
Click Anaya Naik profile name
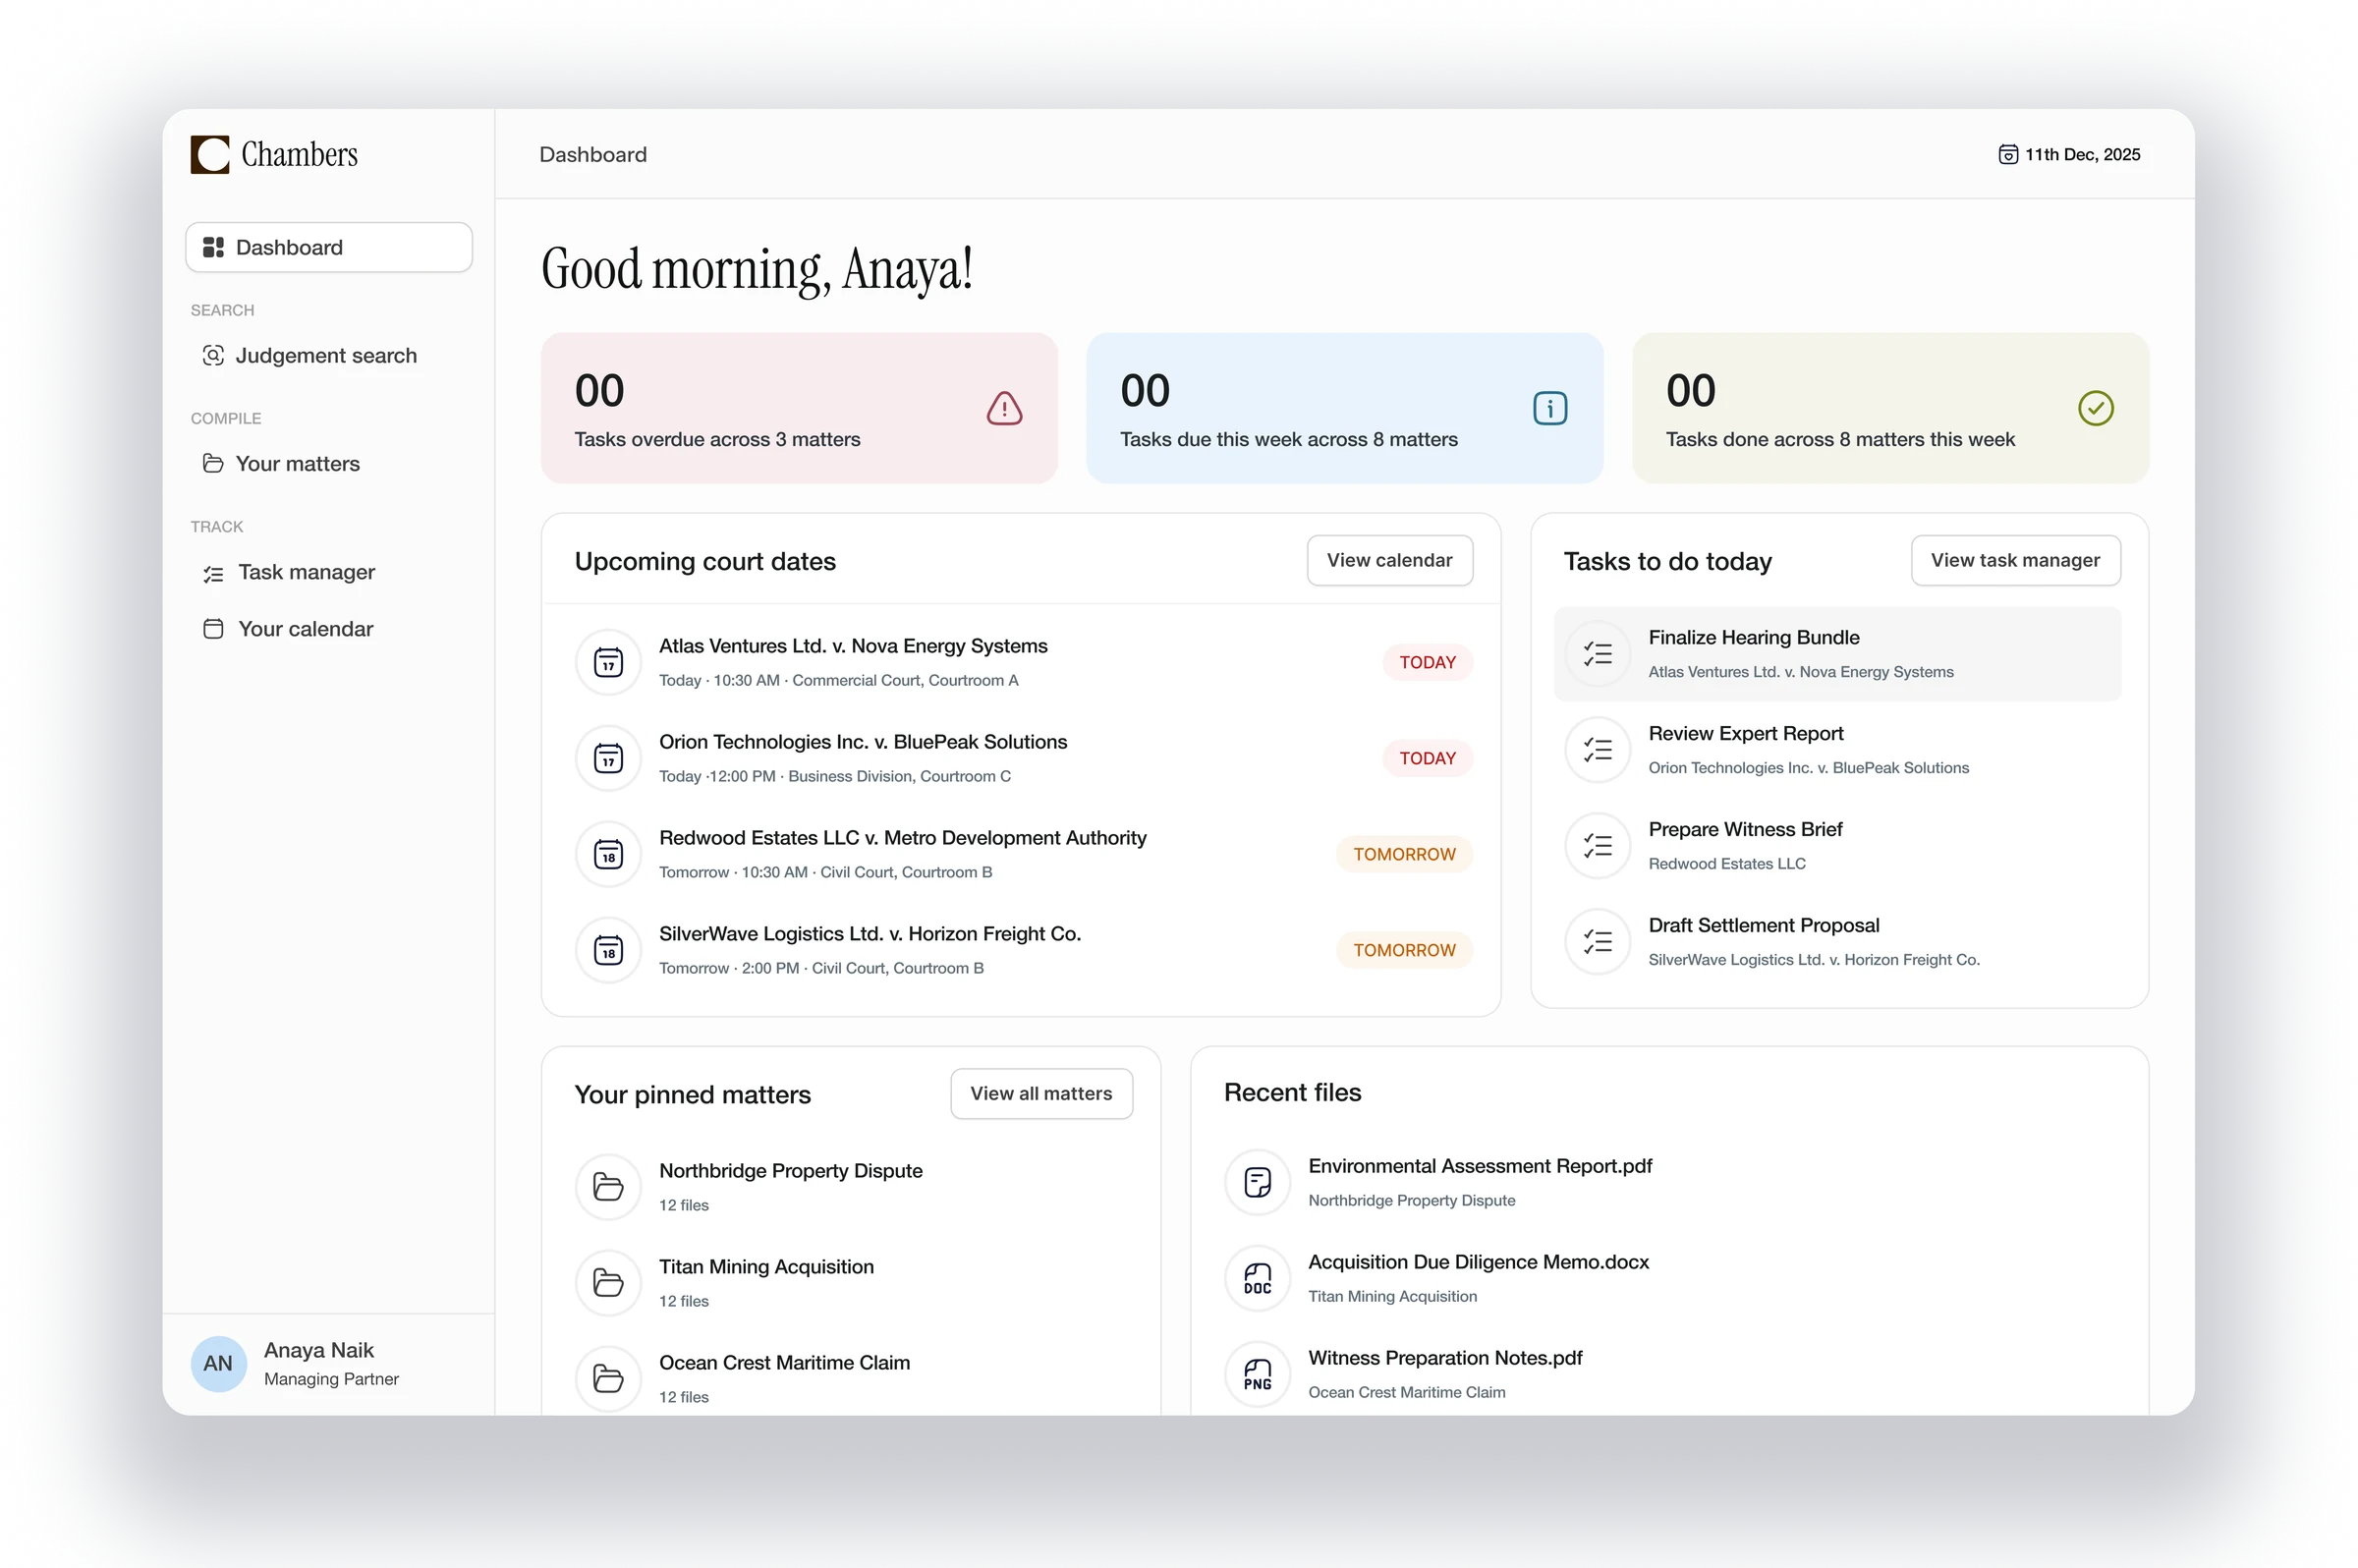point(319,1351)
